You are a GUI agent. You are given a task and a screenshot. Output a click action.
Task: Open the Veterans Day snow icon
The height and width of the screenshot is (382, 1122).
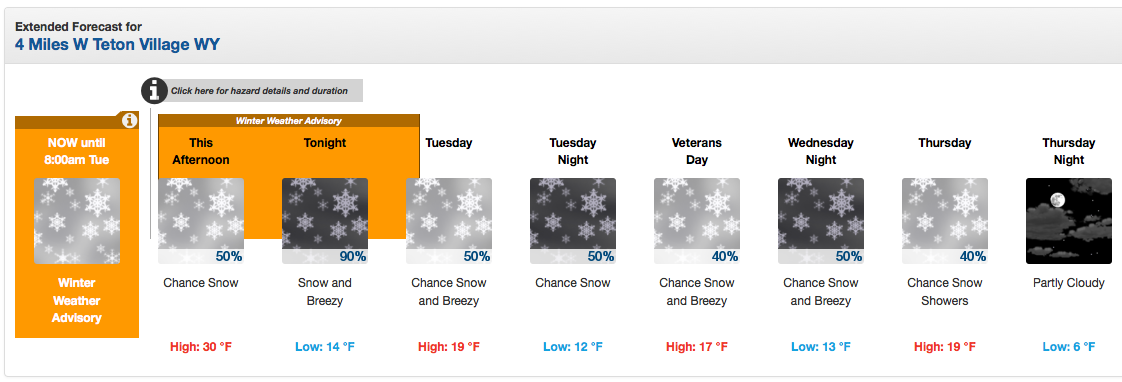[697, 221]
